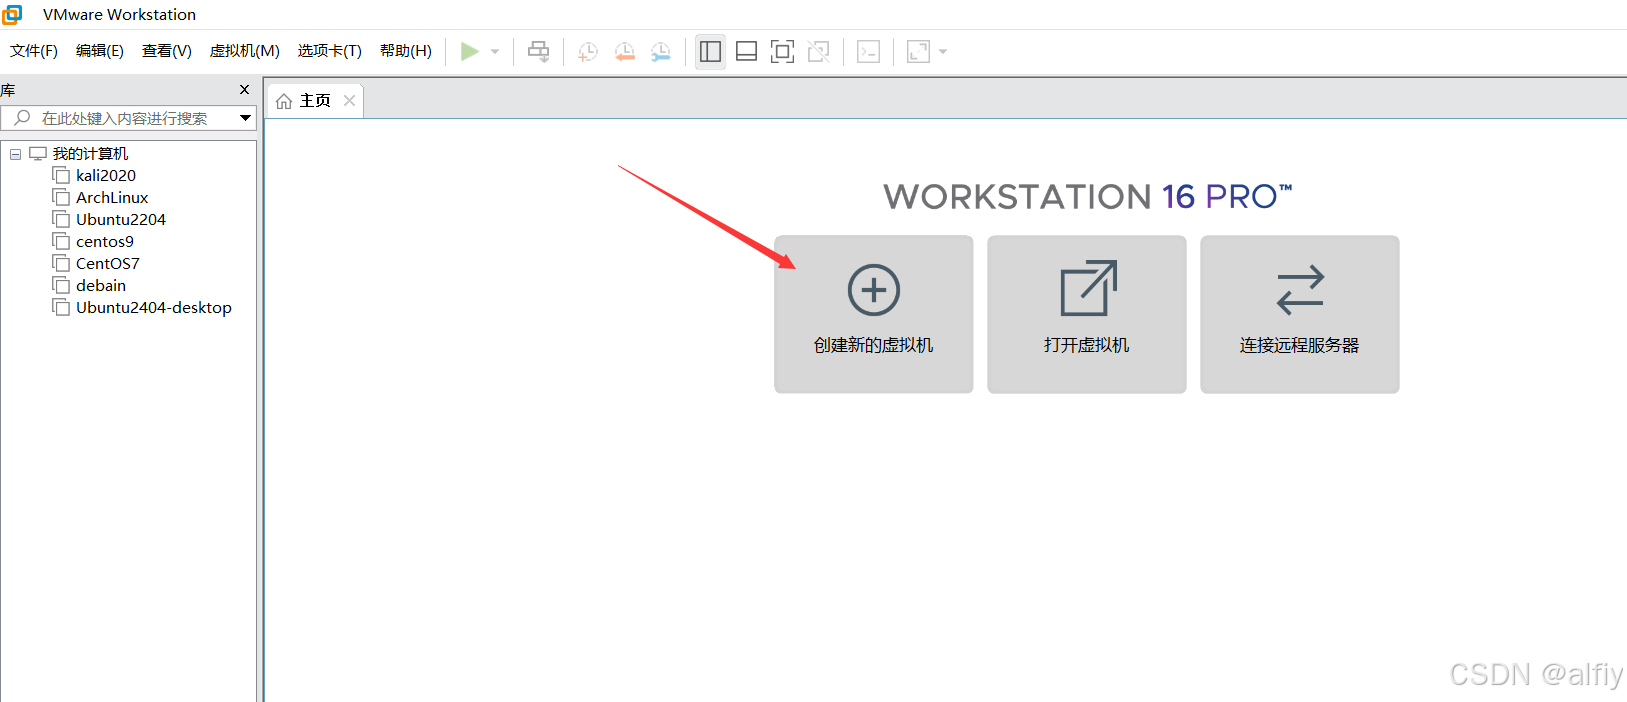Click the send Ctrl+Alt+Del toolbar icon
Screen dimensions: 1627x702
(539, 51)
